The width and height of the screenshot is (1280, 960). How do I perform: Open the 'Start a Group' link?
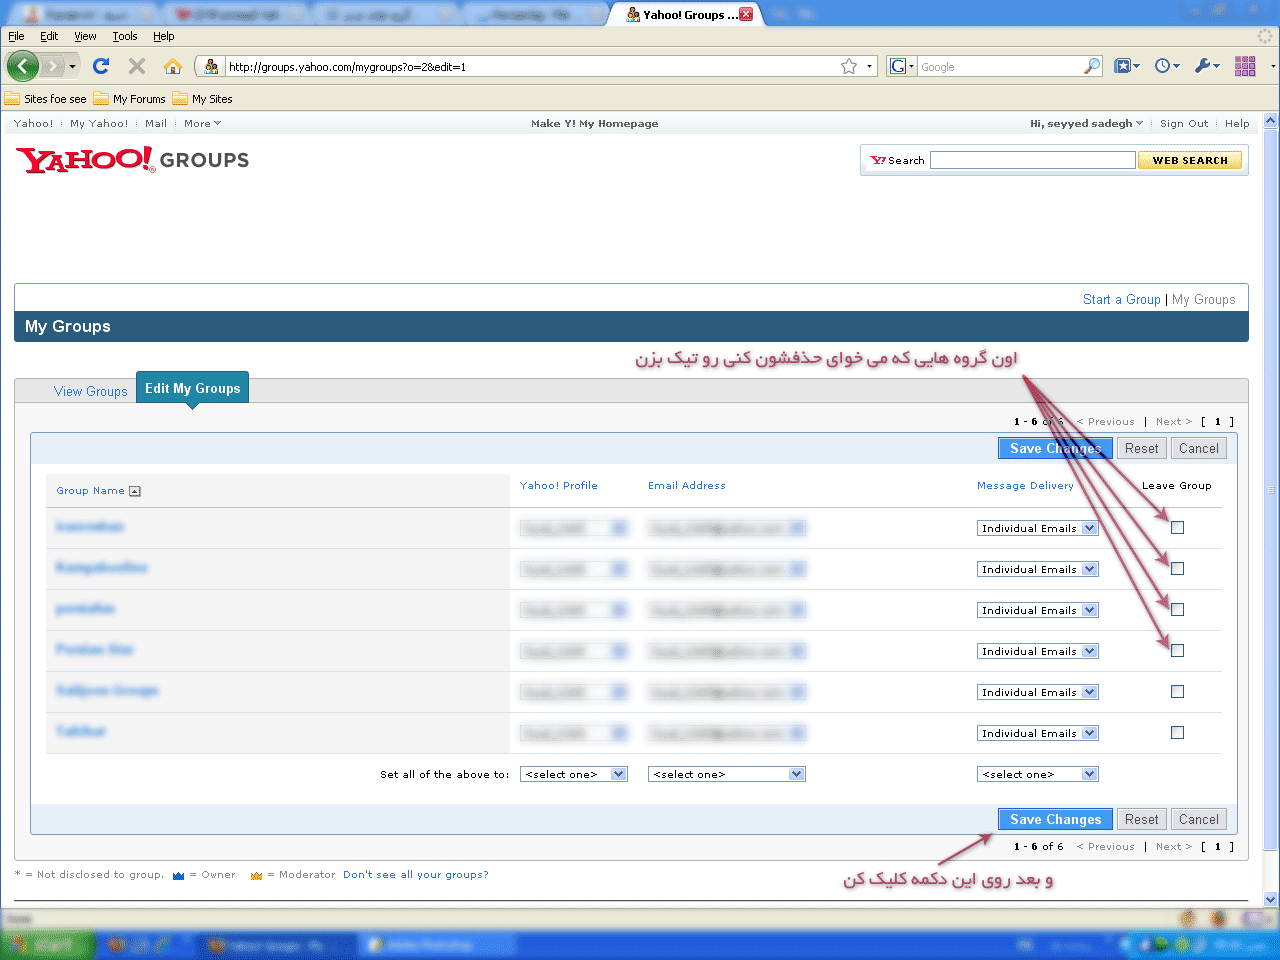pos(1121,299)
